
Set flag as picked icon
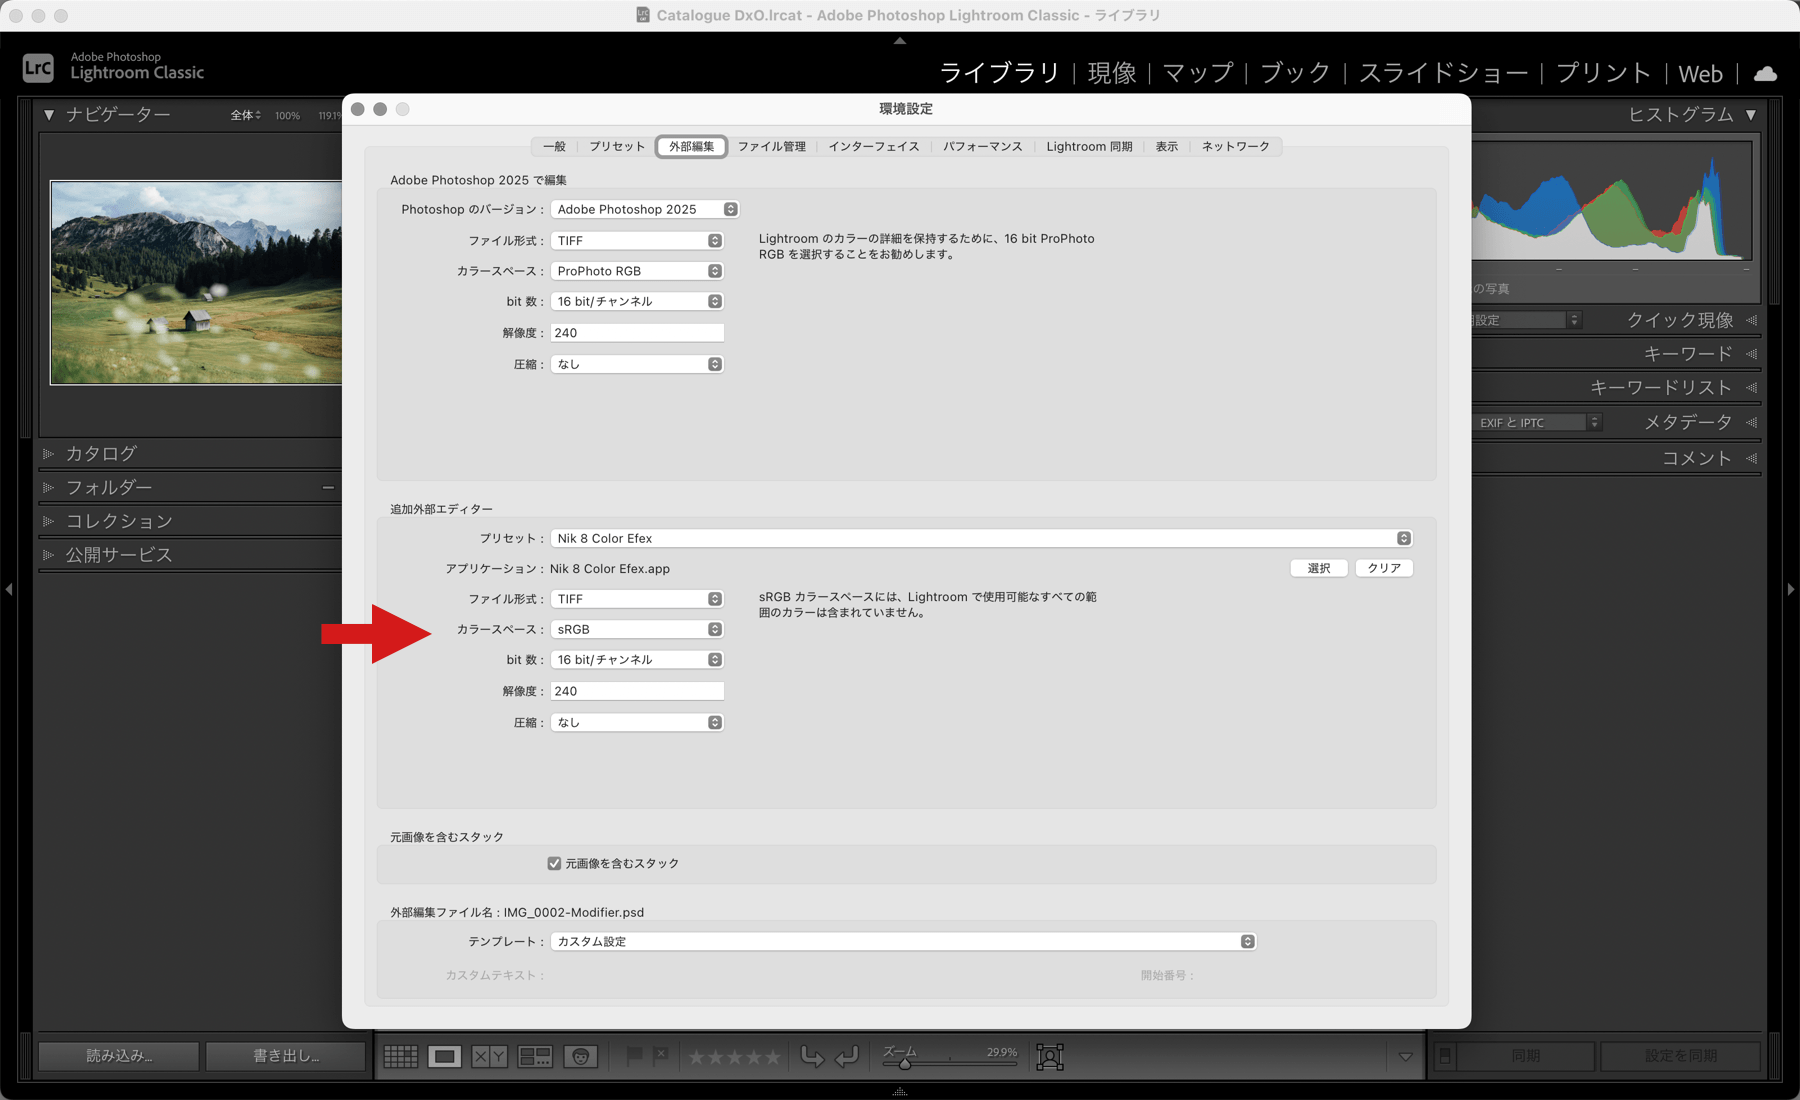[x=634, y=1056]
